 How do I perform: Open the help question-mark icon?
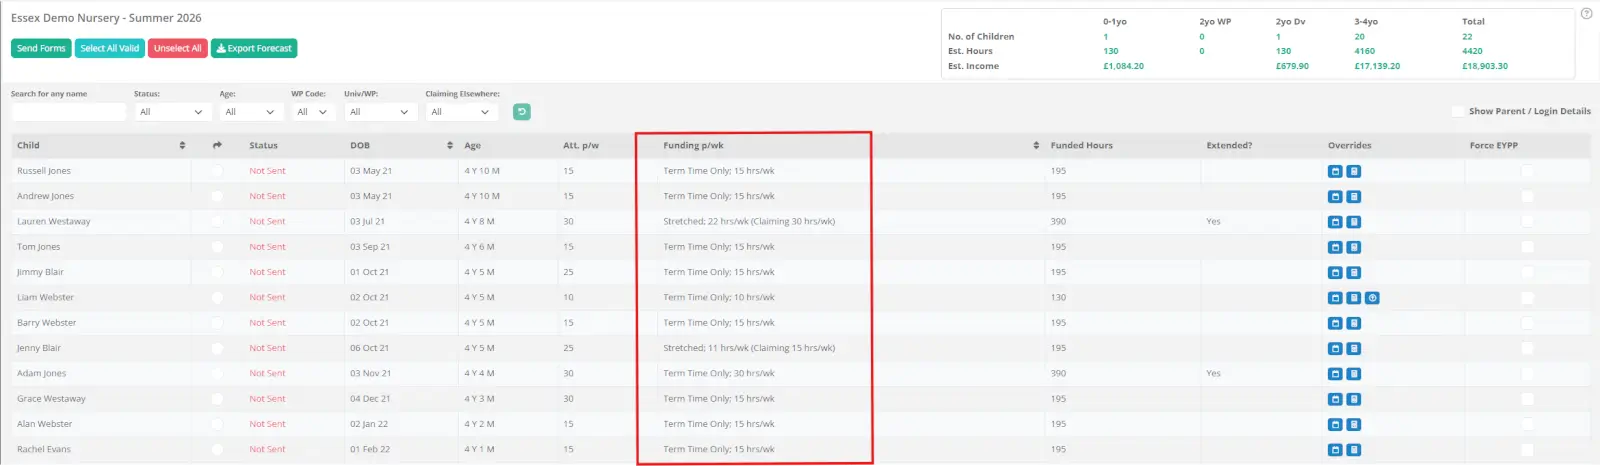[x=1586, y=13]
